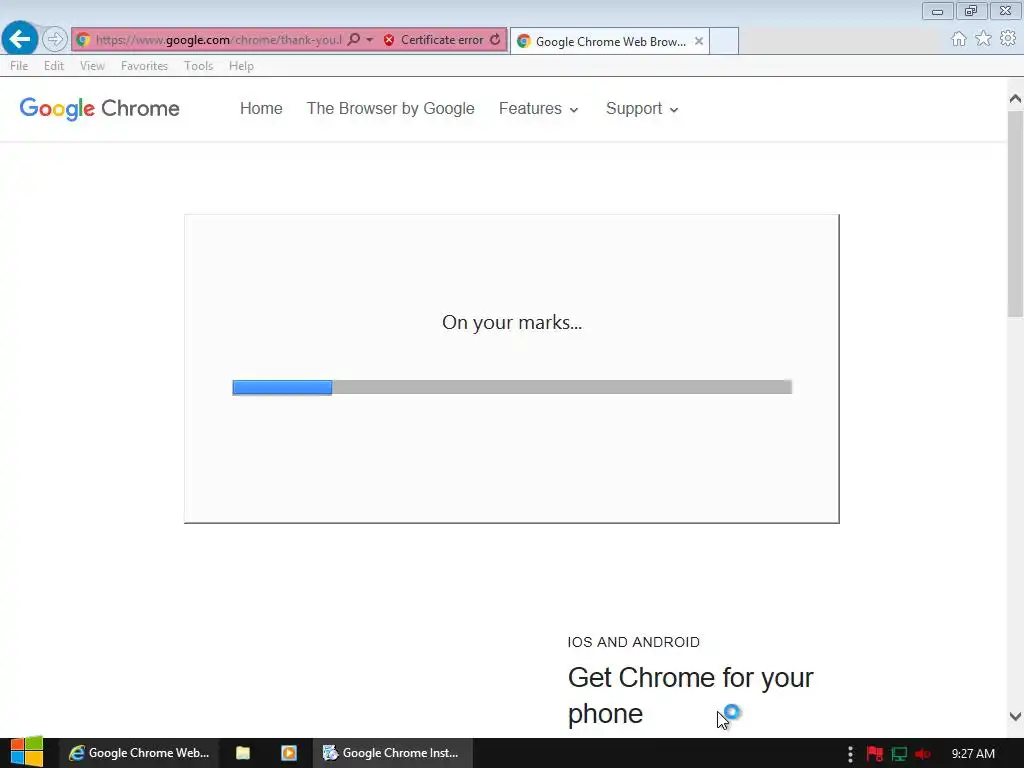Click the Google Chrome logo
The image size is (1024, 768).
click(x=99, y=108)
